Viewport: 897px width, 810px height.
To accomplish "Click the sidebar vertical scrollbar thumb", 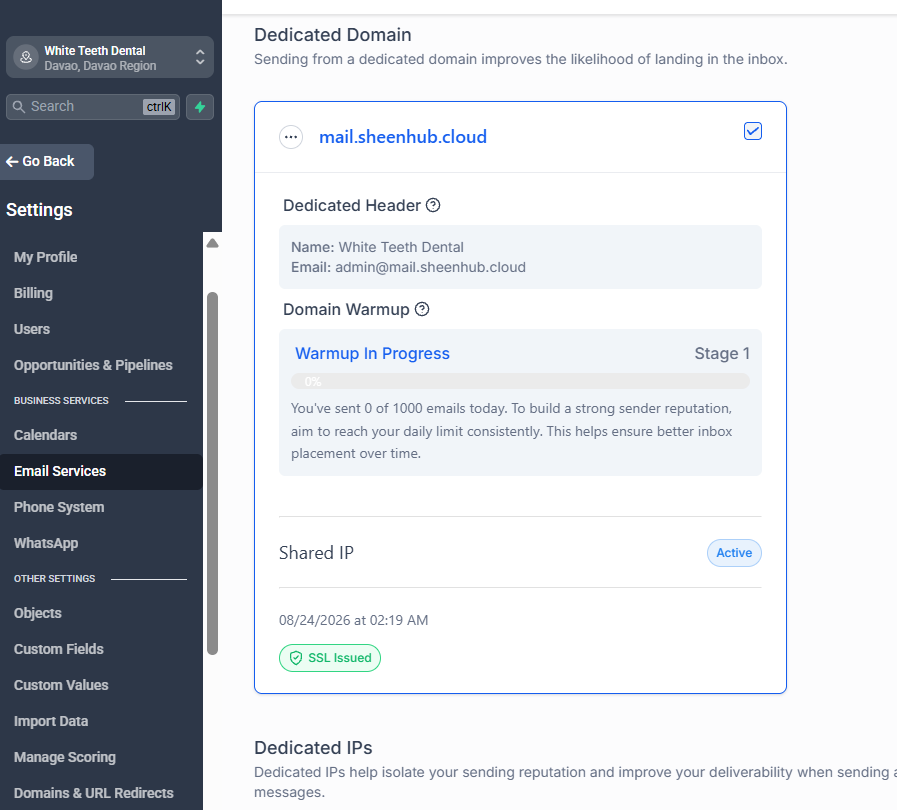I will tap(212, 473).
